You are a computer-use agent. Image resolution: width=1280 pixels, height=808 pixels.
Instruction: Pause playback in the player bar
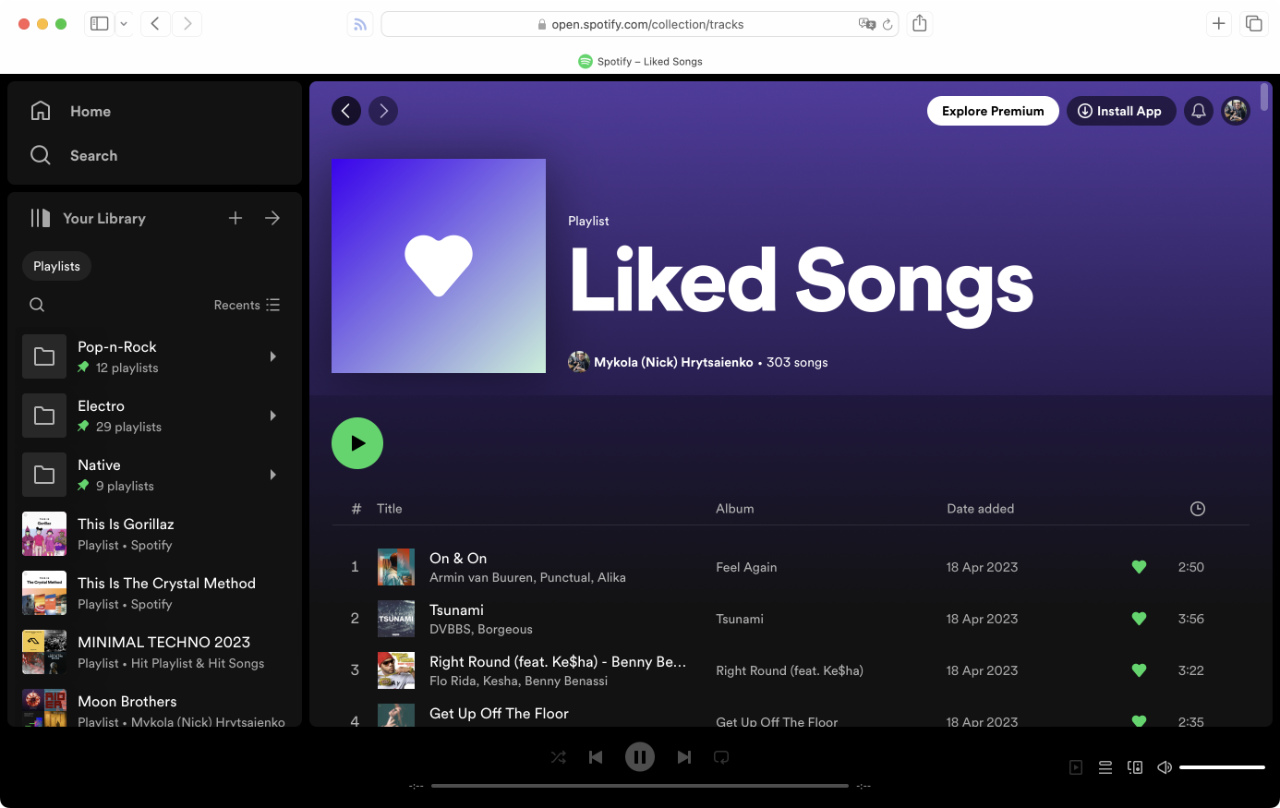click(x=640, y=757)
